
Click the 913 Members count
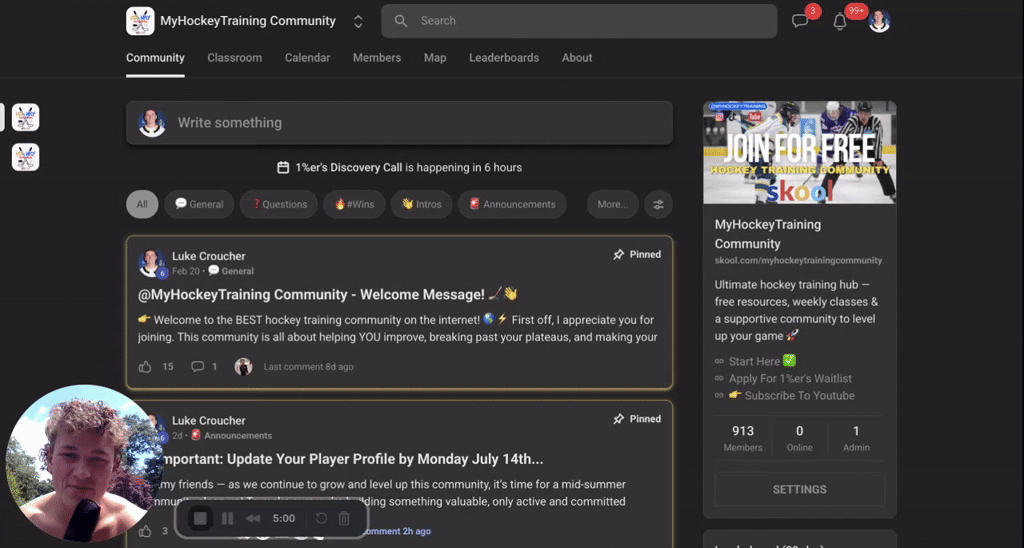pyautogui.click(x=743, y=438)
